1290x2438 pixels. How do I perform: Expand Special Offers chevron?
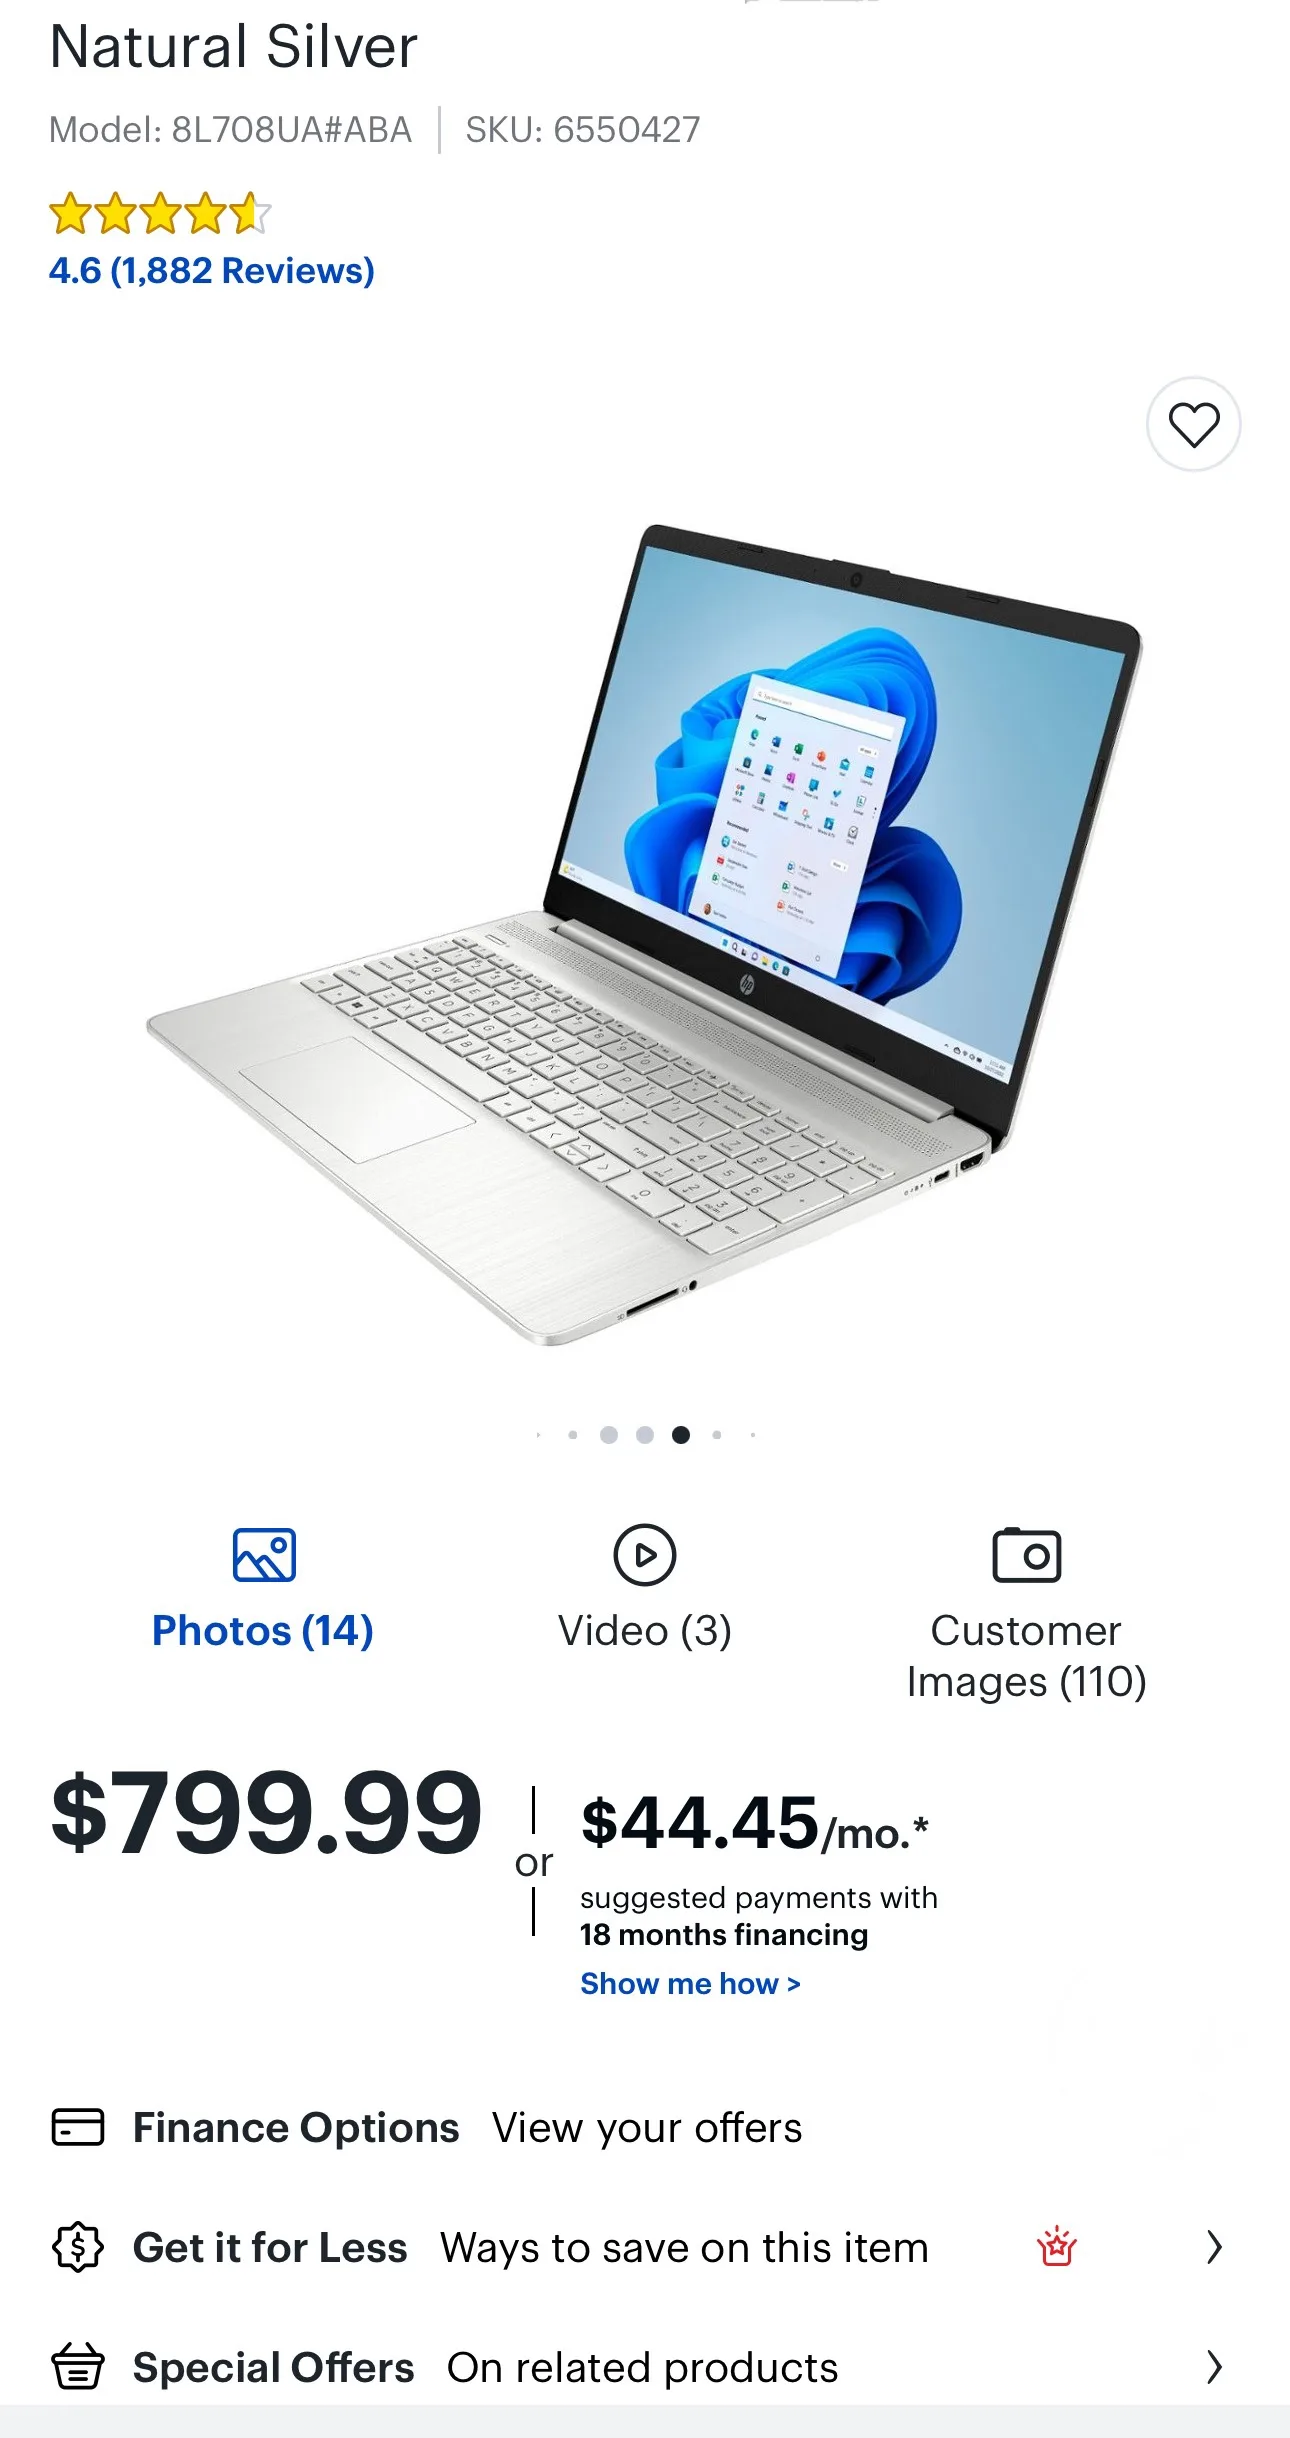(x=1214, y=2367)
